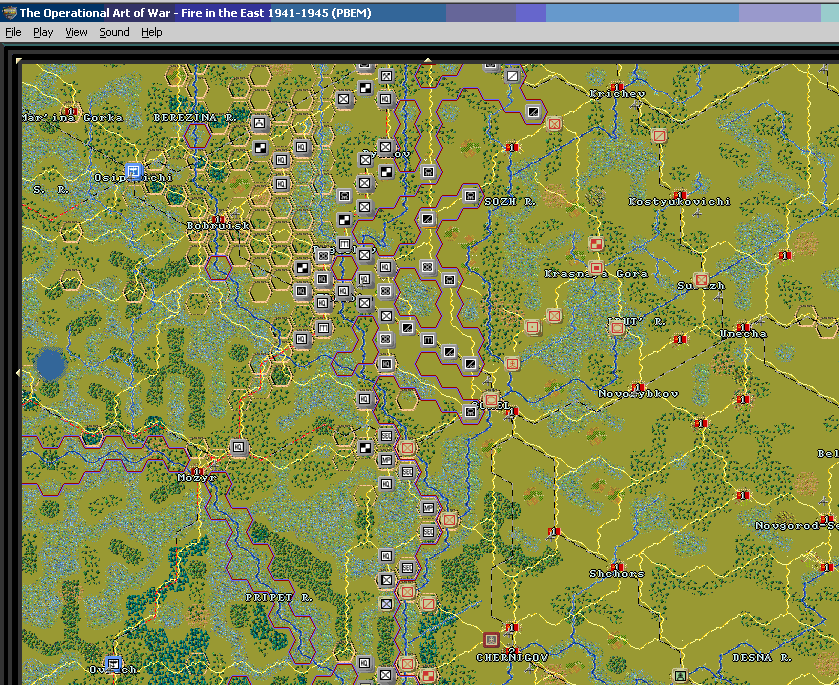Select the German motorized unit left of Gomel

tap(470, 412)
